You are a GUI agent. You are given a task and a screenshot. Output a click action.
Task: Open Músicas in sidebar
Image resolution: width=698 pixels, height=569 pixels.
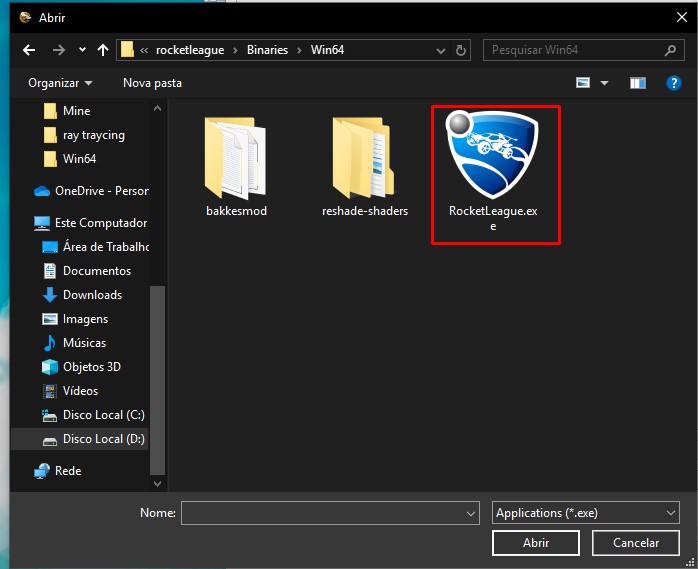(74, 343)
